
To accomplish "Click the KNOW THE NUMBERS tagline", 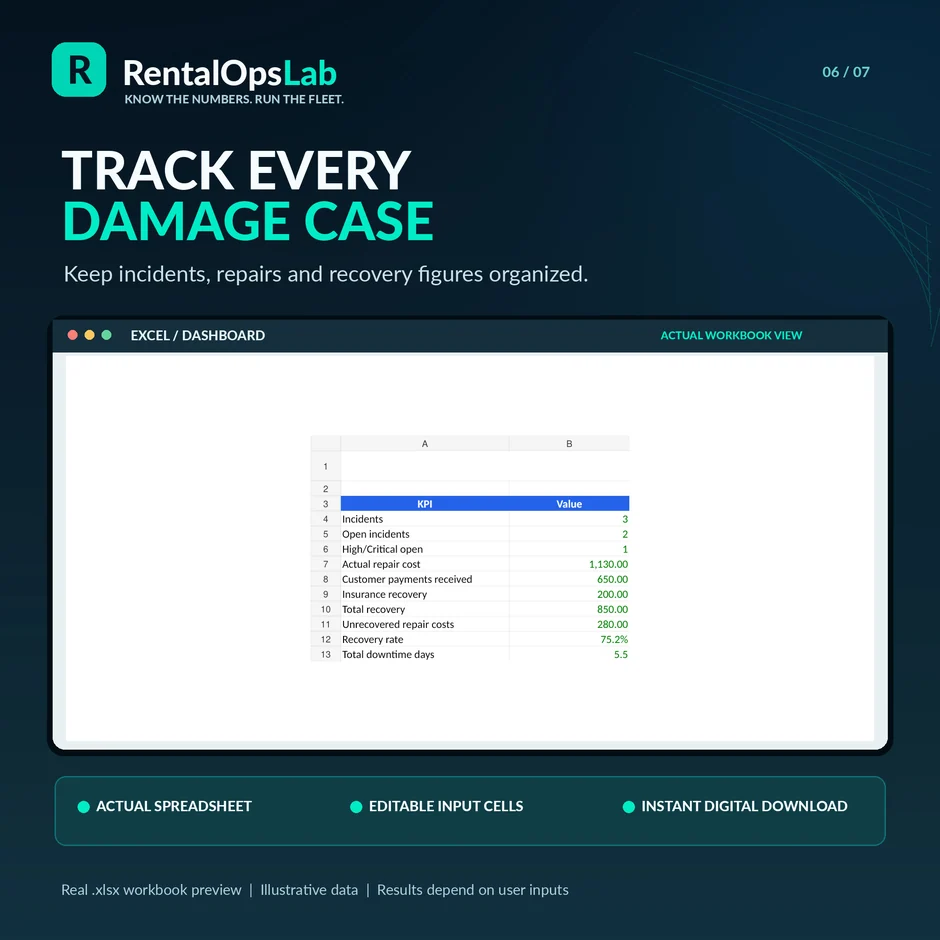I will tap(234, 100).
